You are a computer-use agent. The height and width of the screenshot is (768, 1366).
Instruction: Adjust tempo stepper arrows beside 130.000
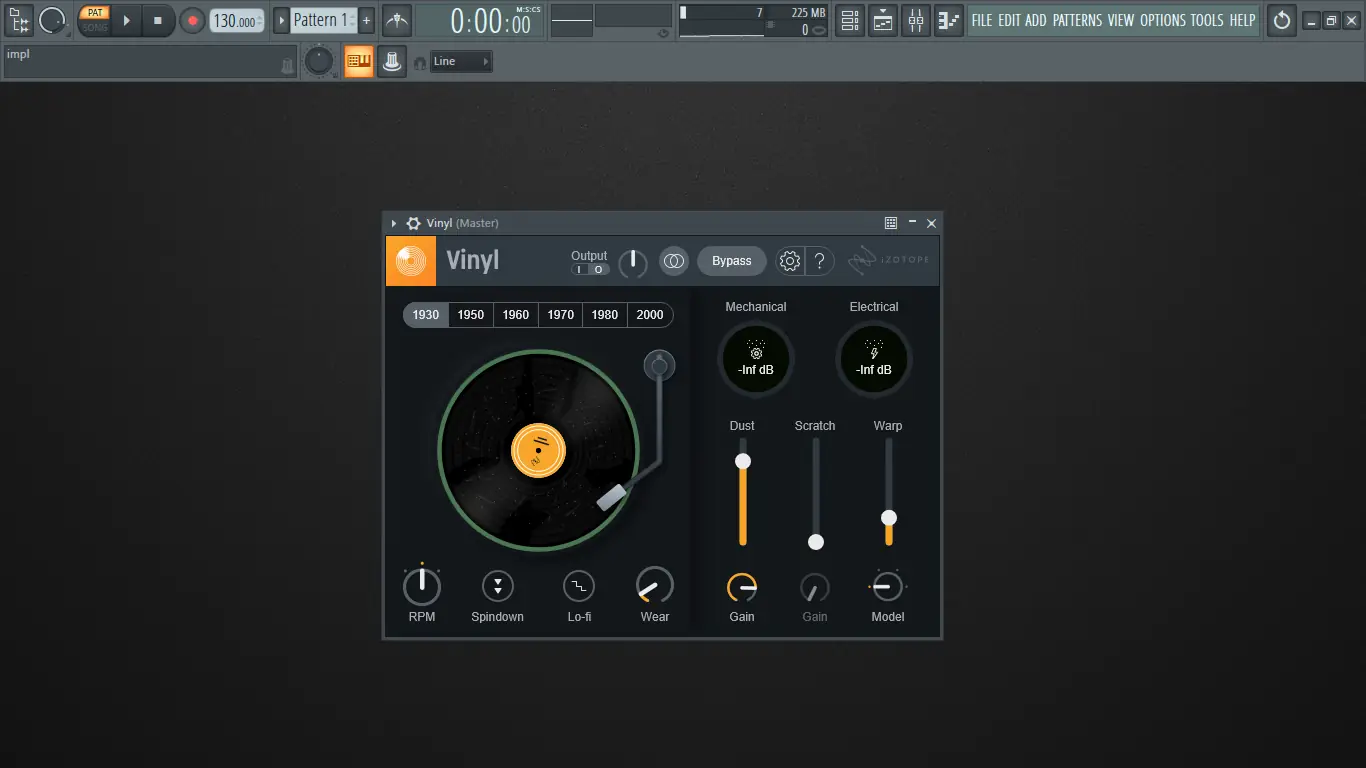(260, 21)
